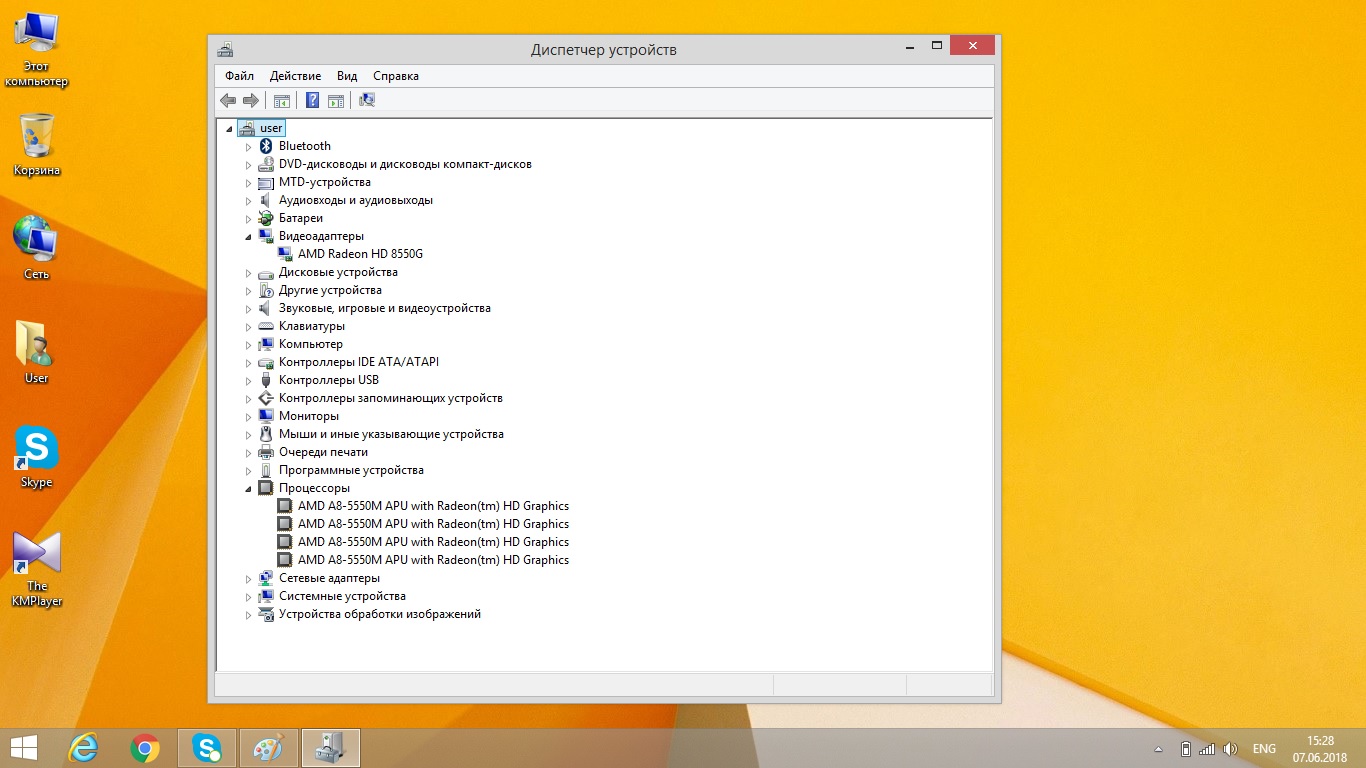Open the Действие menu
This screenshot has width=1366, height=768.
pyautogui.click(x=295, y=76)
